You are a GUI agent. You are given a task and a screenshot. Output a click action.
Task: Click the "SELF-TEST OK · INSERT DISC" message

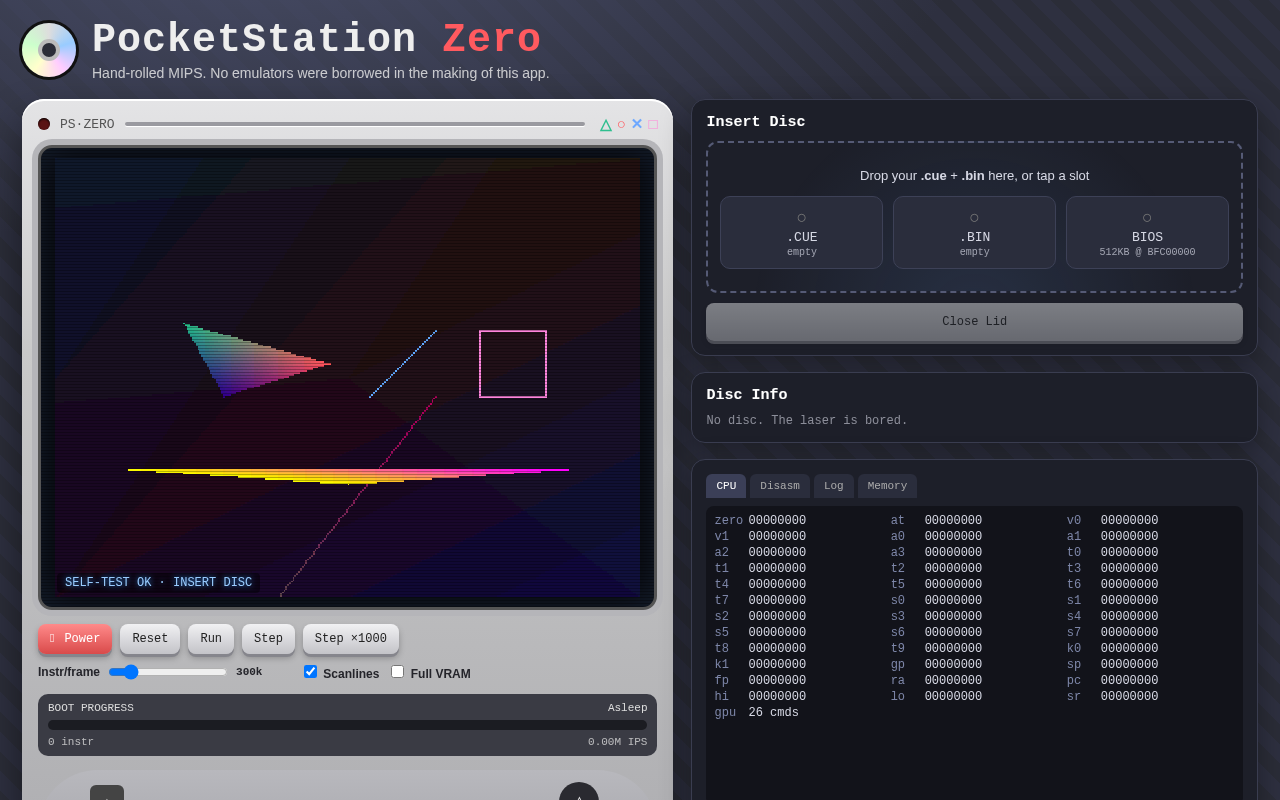pos(158,583)
